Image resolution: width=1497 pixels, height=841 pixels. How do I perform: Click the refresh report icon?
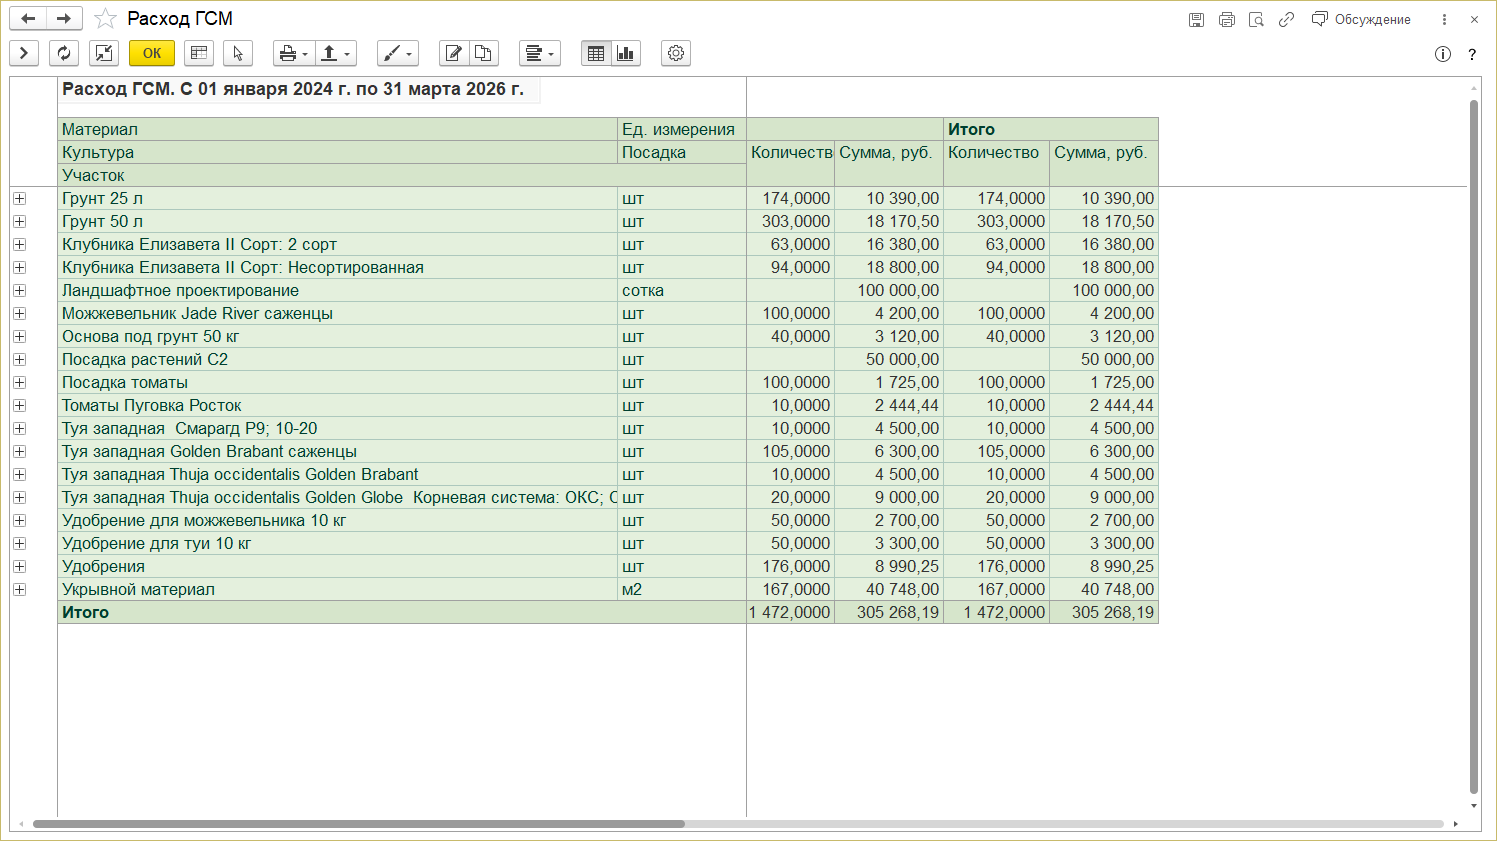[64, 53]
